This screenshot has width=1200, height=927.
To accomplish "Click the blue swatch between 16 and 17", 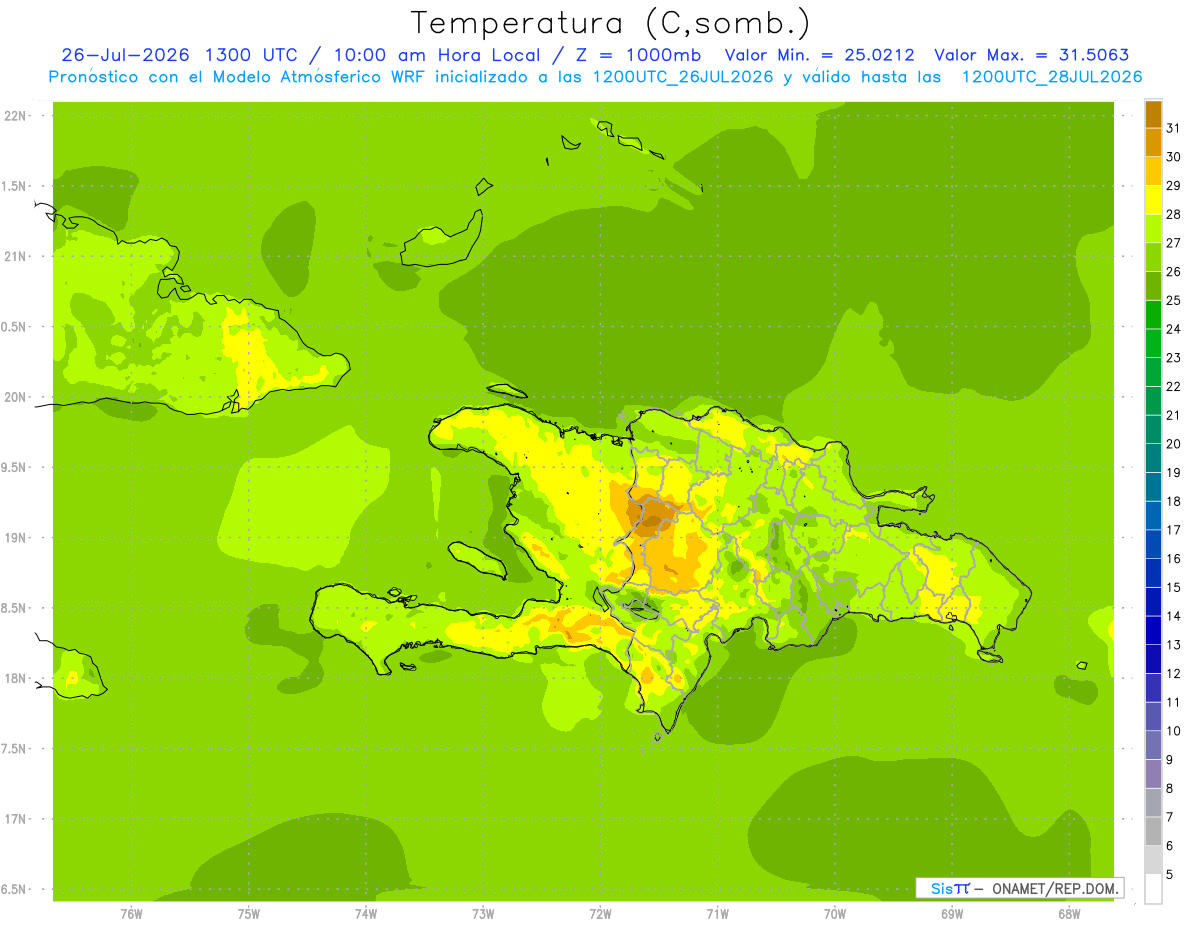I will coord(1153,544).
